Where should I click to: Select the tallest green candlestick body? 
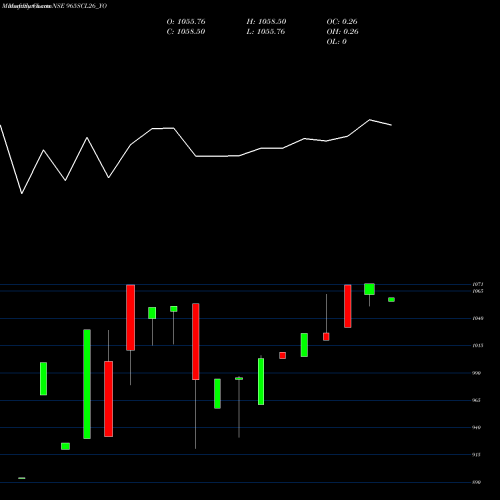tap(87, 384)
